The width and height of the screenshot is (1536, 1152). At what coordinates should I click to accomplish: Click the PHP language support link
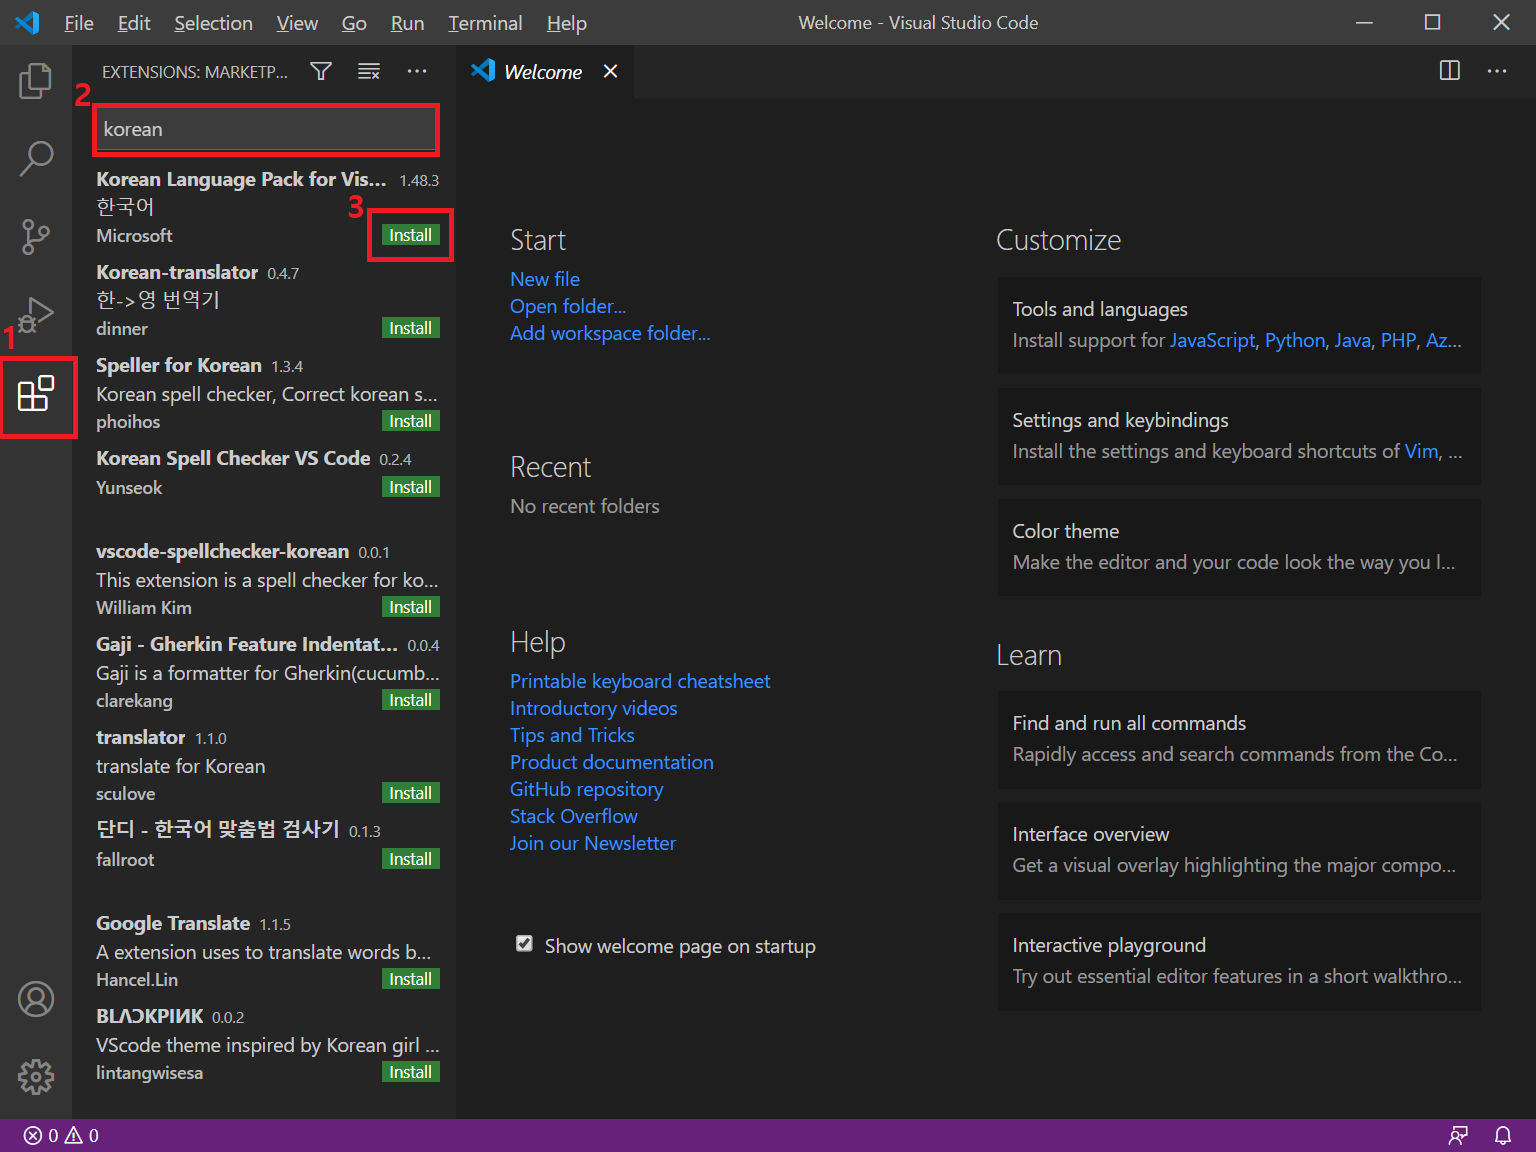pyautogui.click(x=1398, y=340)
